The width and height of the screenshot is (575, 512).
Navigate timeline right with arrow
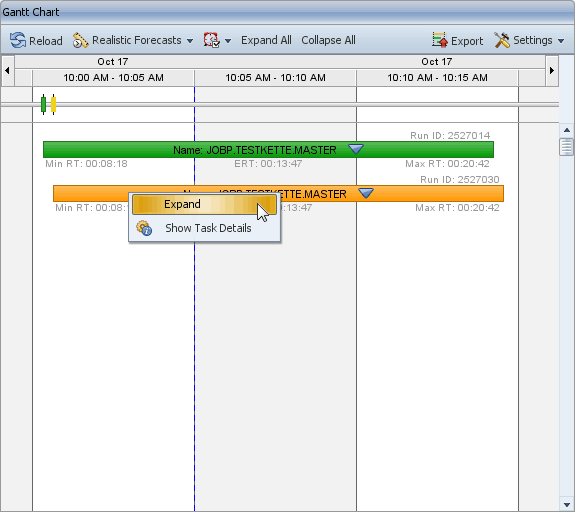click(552, 70)
